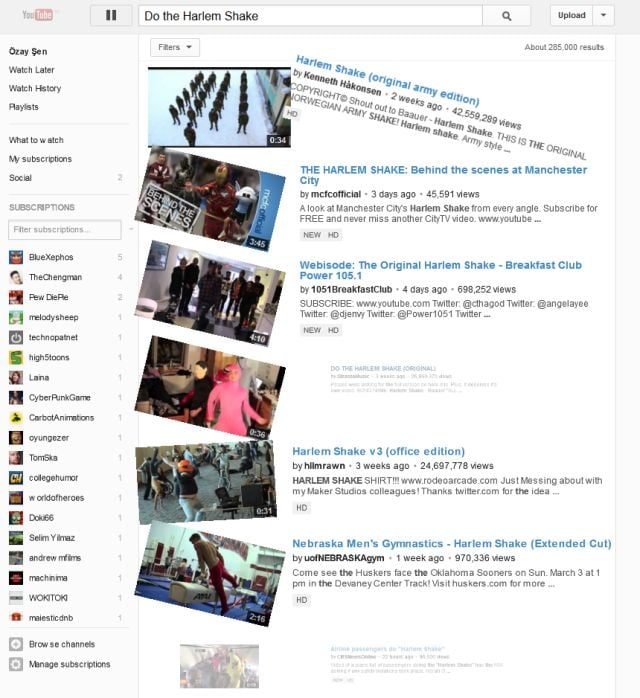This screenshot has width=640, height=698.
Task: Open the Filters dropdown
Action: point(175,47)
